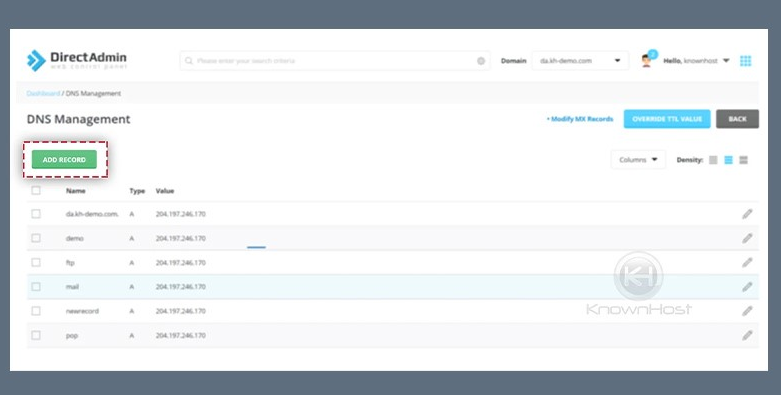Viewport: 781px width, 395px height.
Task: Check the ftp record checkbox
Action: coord(36,262)
